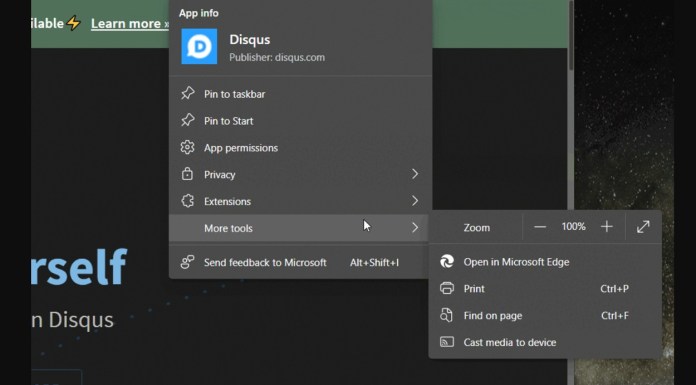The image size is (696, 385).
Task: Expand the Extensions submenu arrow
Action: pyautogui.click(x=415, y=201)
